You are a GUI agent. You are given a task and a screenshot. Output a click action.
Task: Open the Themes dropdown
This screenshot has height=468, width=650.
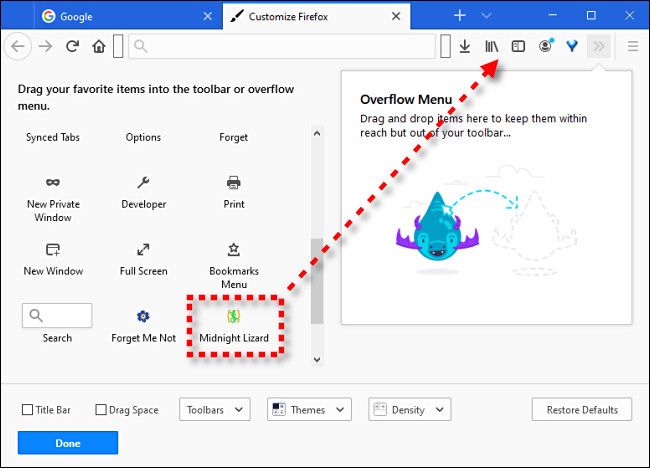coord(309,410)
